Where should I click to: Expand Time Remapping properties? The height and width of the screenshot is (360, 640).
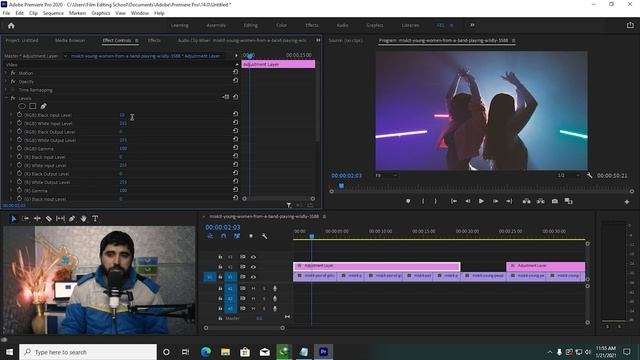point(6,90)
